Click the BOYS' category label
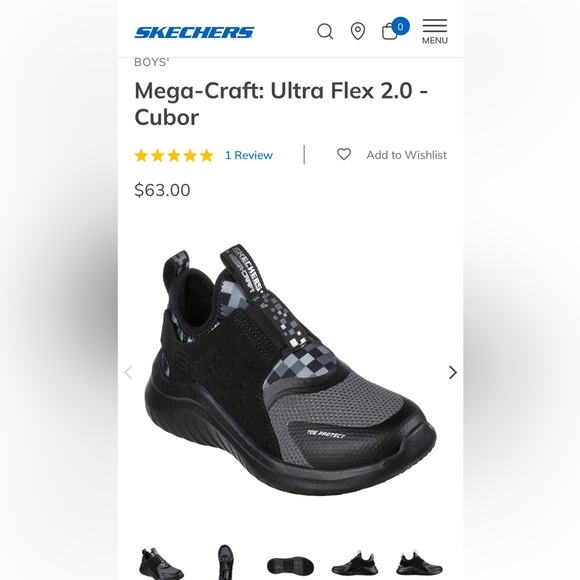580x580 pixels. (152, 62)
